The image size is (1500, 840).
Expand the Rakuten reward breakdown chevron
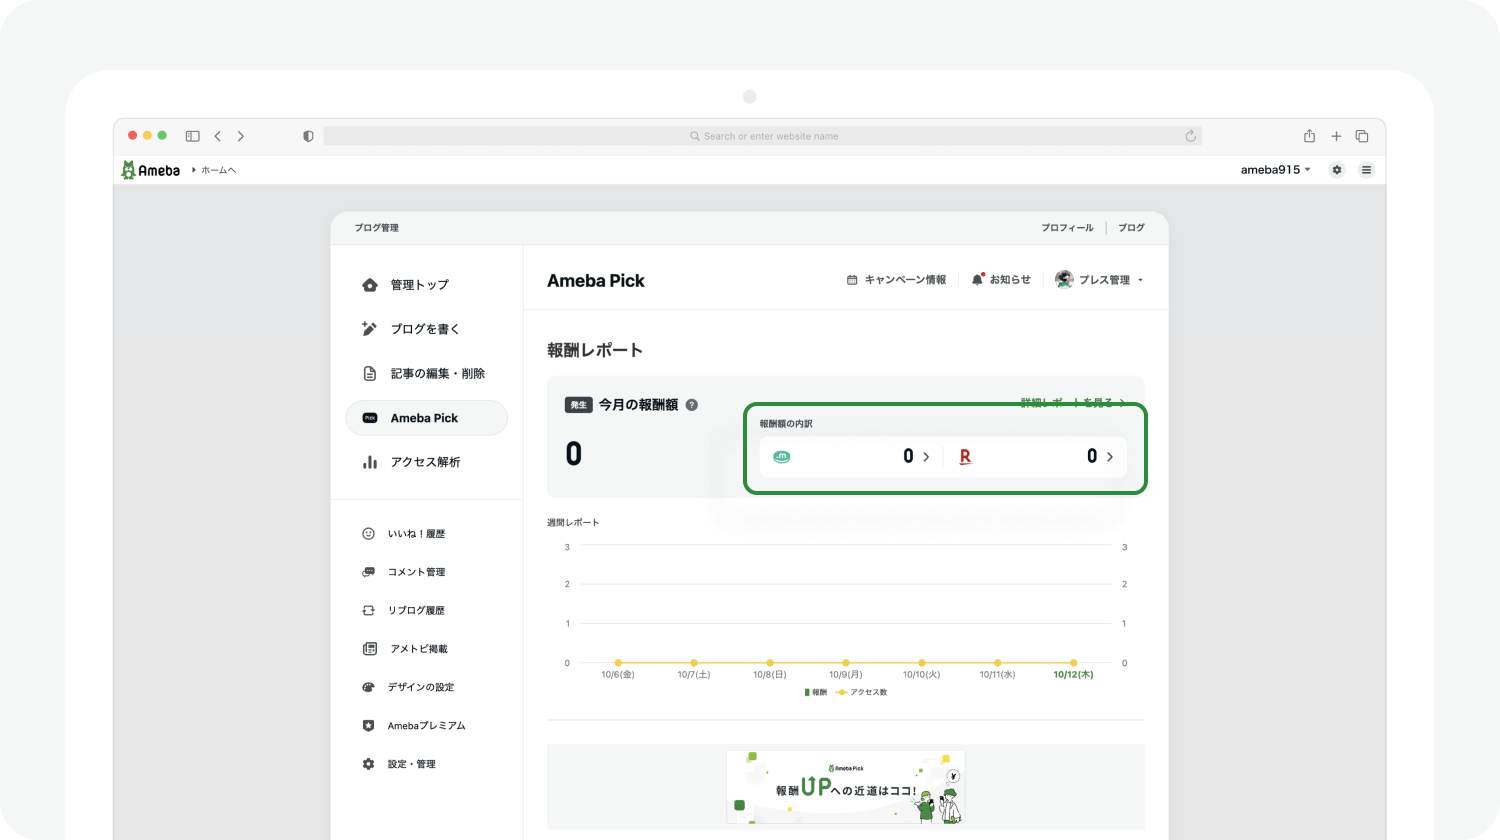pos(1110,456)
